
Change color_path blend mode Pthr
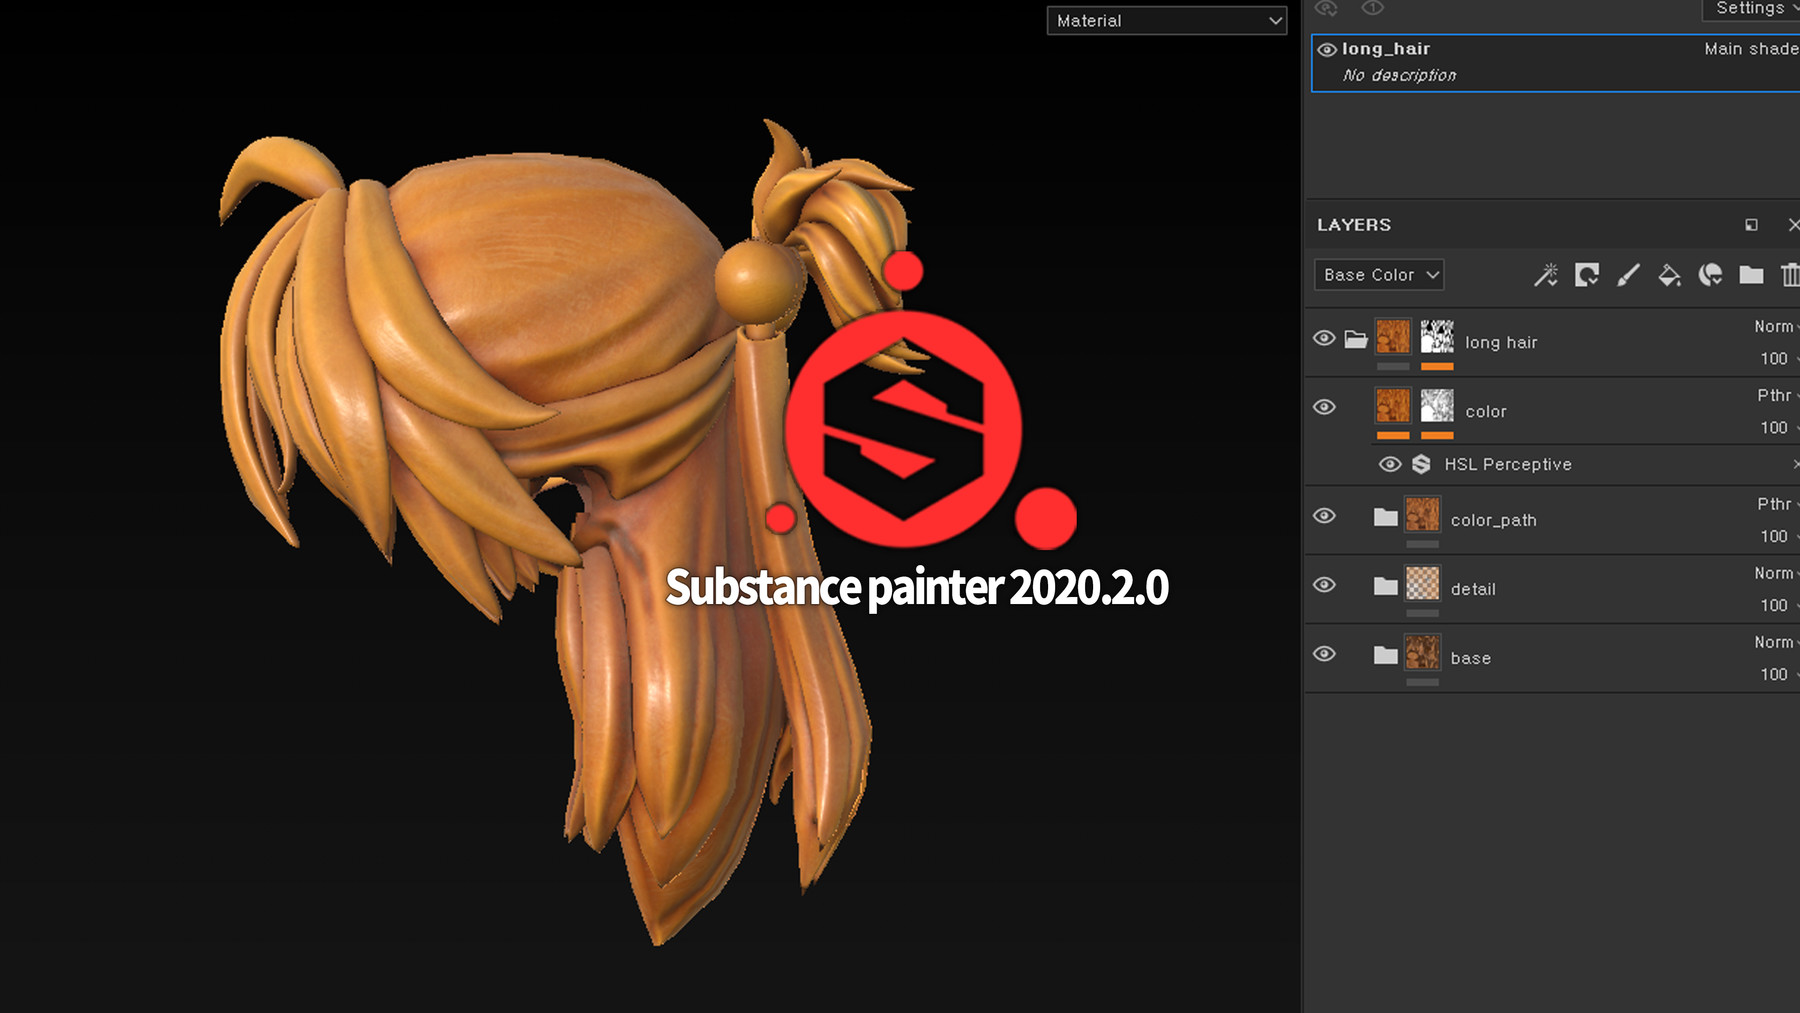[x=1777, y=505]
